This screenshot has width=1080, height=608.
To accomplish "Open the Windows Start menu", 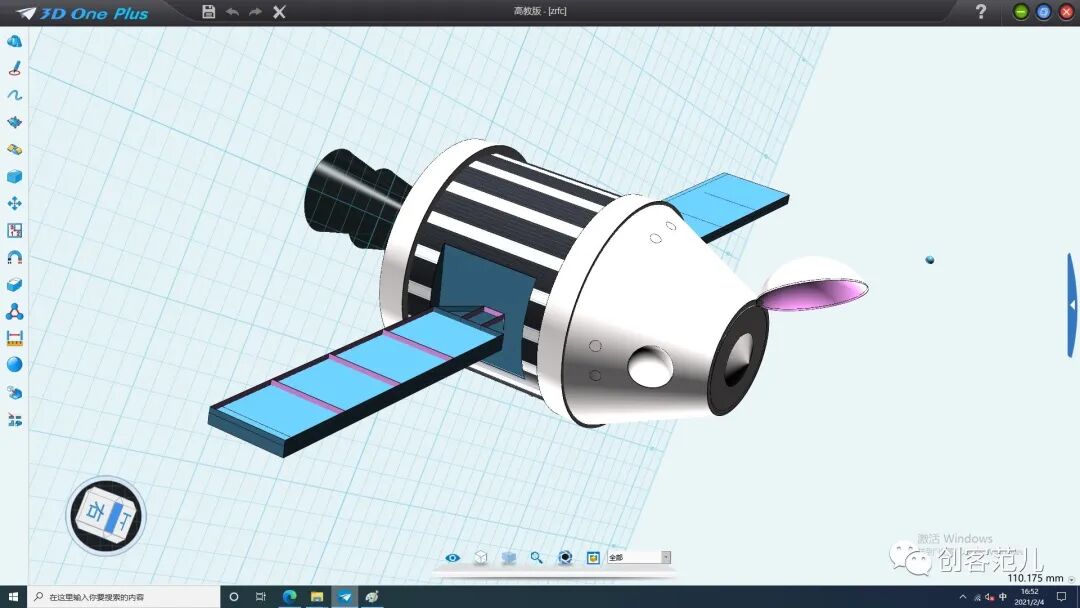I will point(13,597).
